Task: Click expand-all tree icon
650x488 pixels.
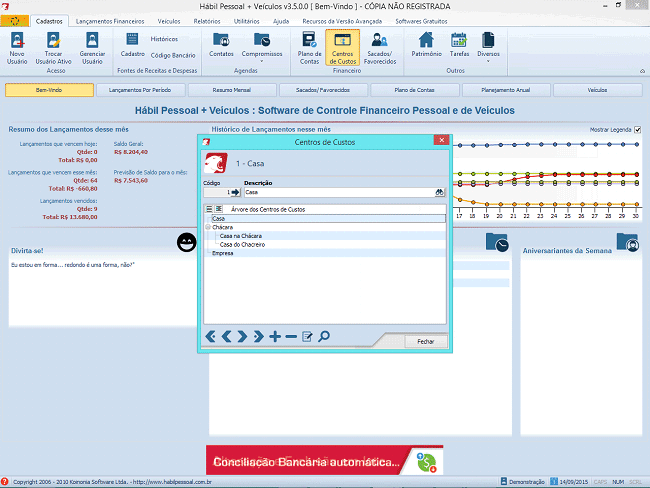Action: [x=209, y=209]
